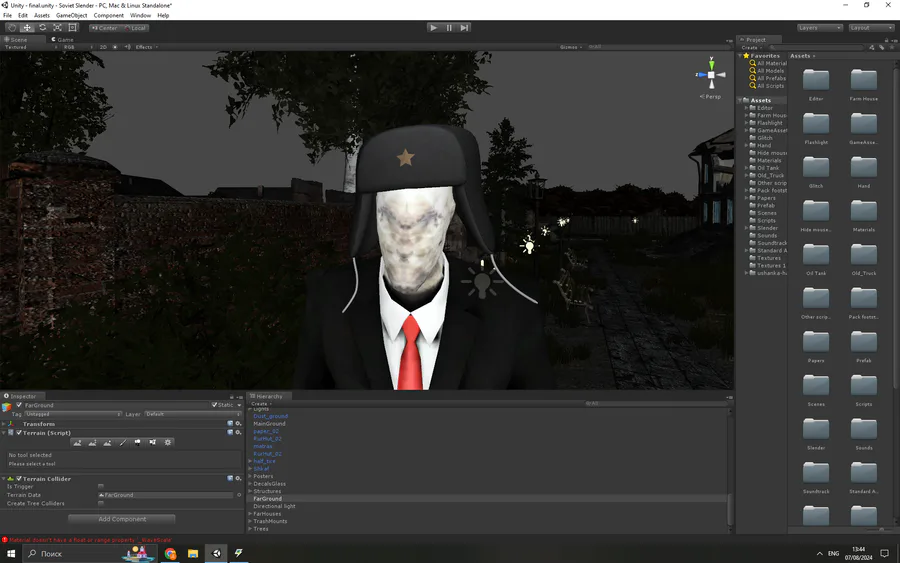900x563 pixels.
Task: Open Editor folder thumbnail in Assets
Action: [x=816, y=80]
